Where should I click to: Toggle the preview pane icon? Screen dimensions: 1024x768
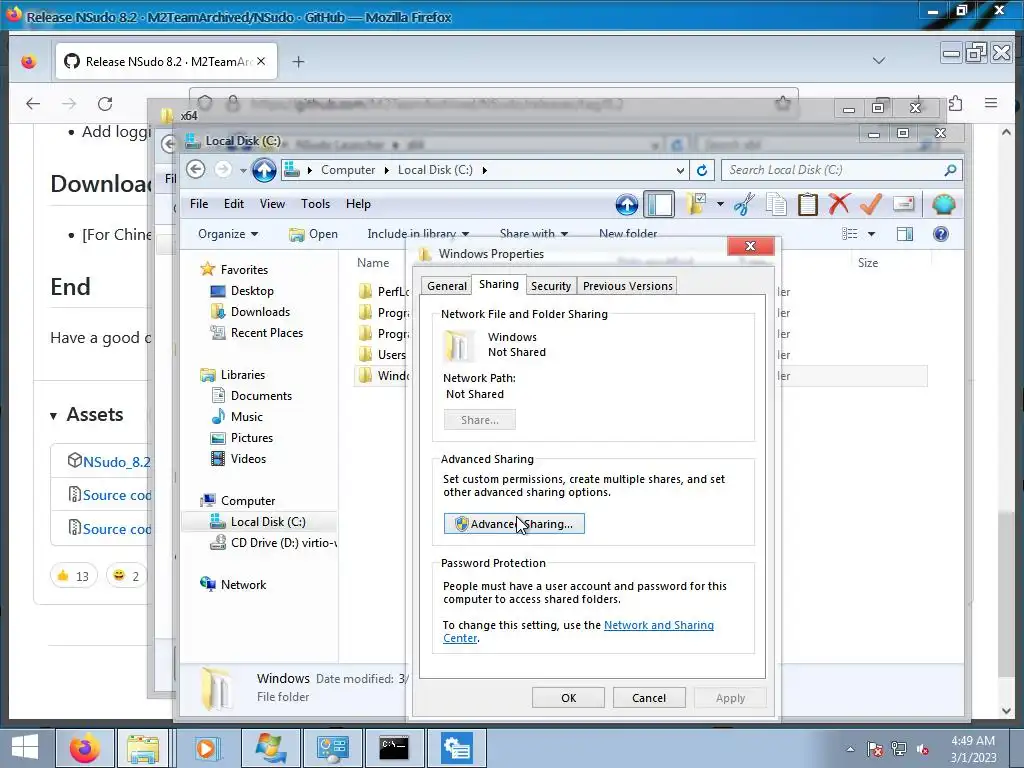(904, 234)
